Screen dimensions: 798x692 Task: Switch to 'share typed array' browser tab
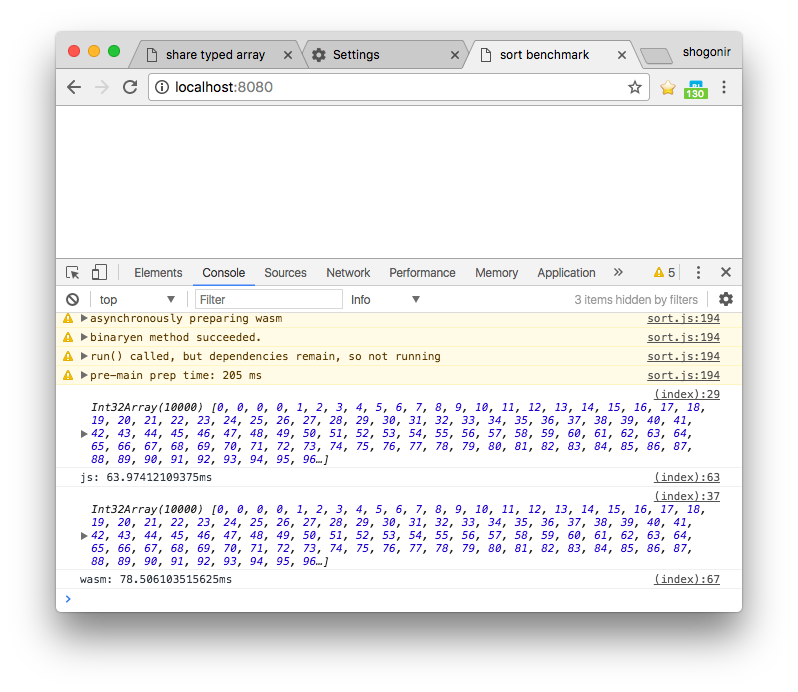click(x=214, y=54)
